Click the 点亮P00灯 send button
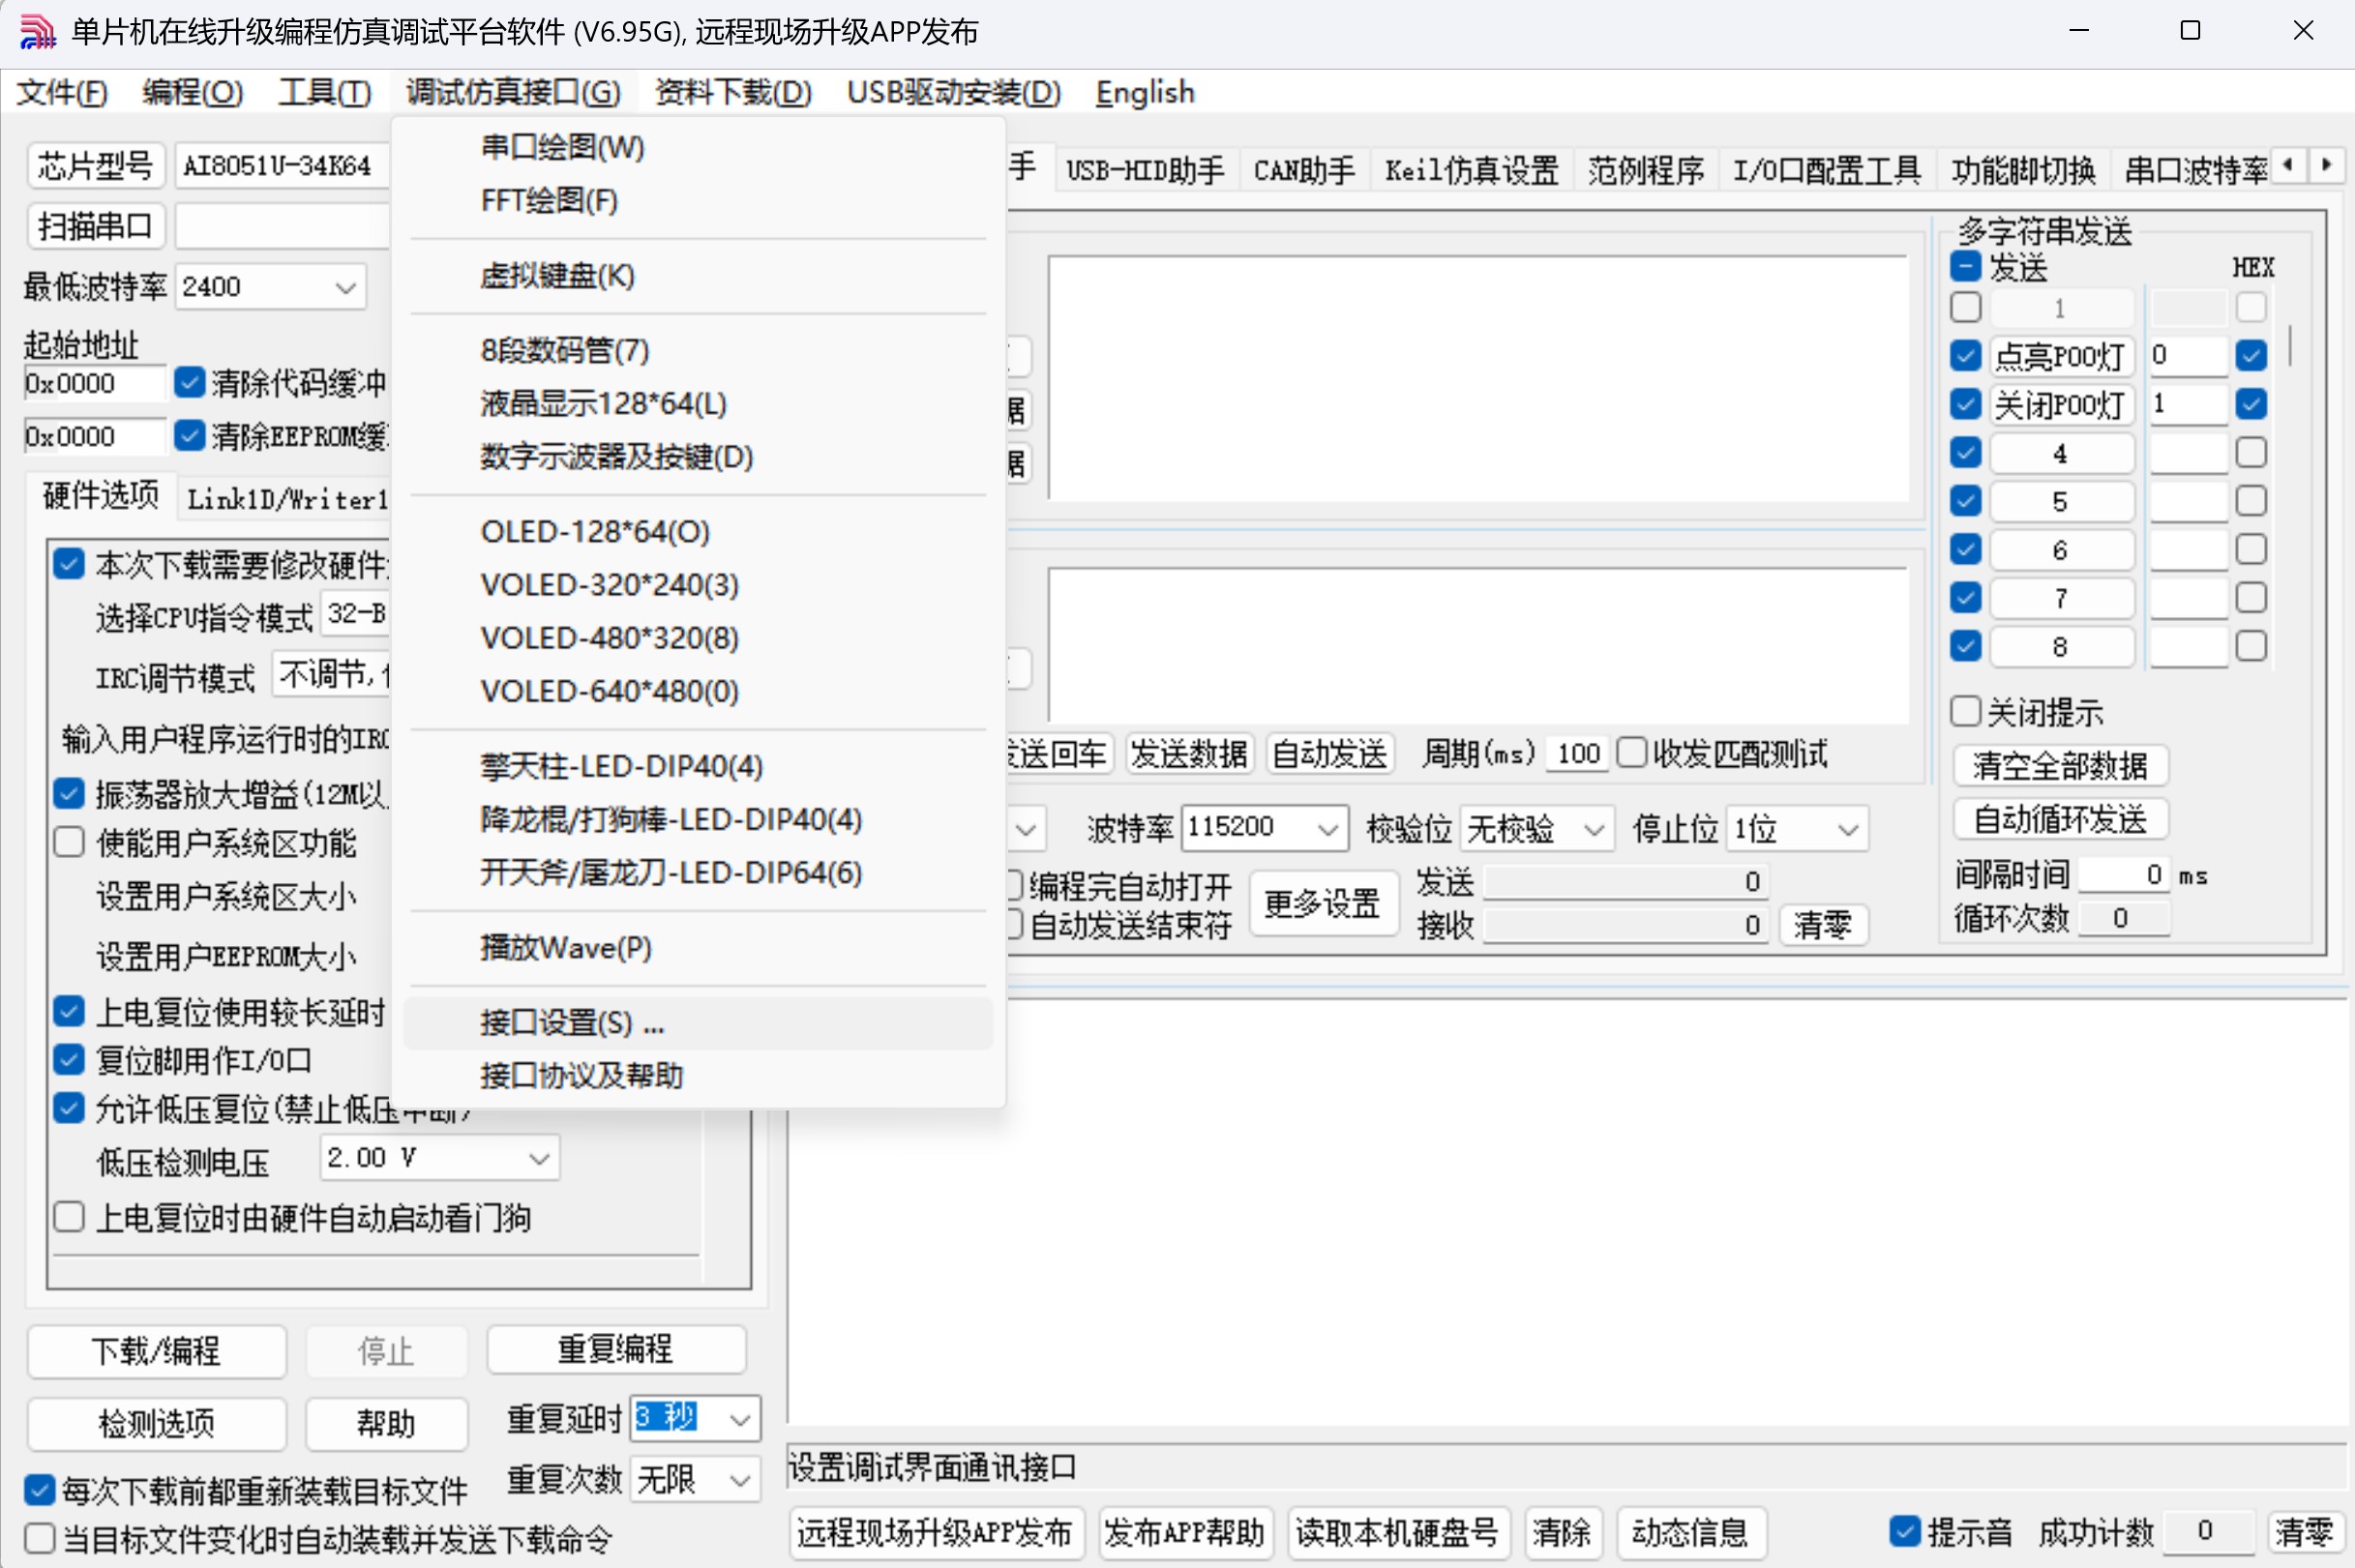This screenshot has height=1568, width=2355. click(x=2060, y=356)
